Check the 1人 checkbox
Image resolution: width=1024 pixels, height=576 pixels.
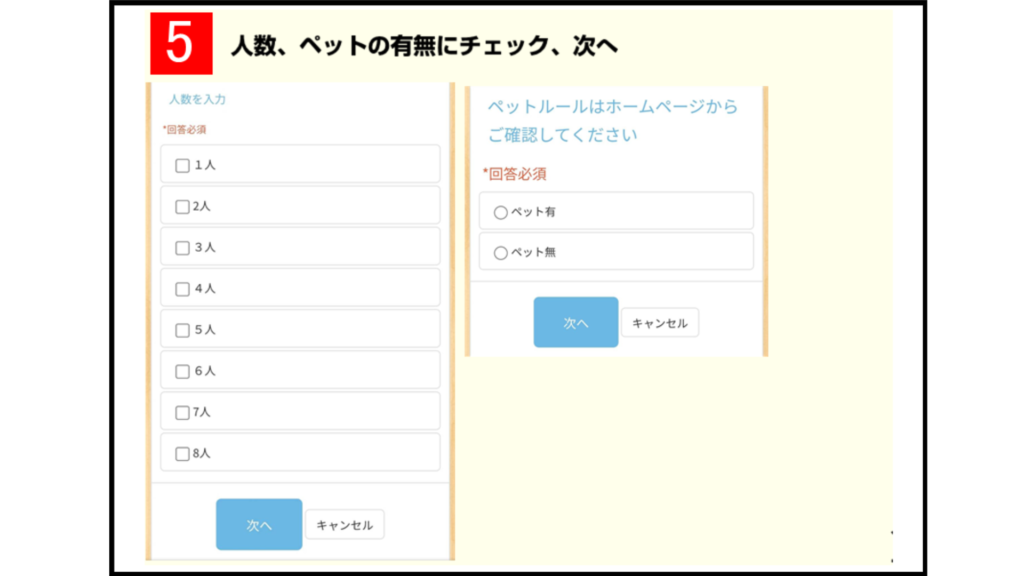pyautogui.click(x=182, y=165)
